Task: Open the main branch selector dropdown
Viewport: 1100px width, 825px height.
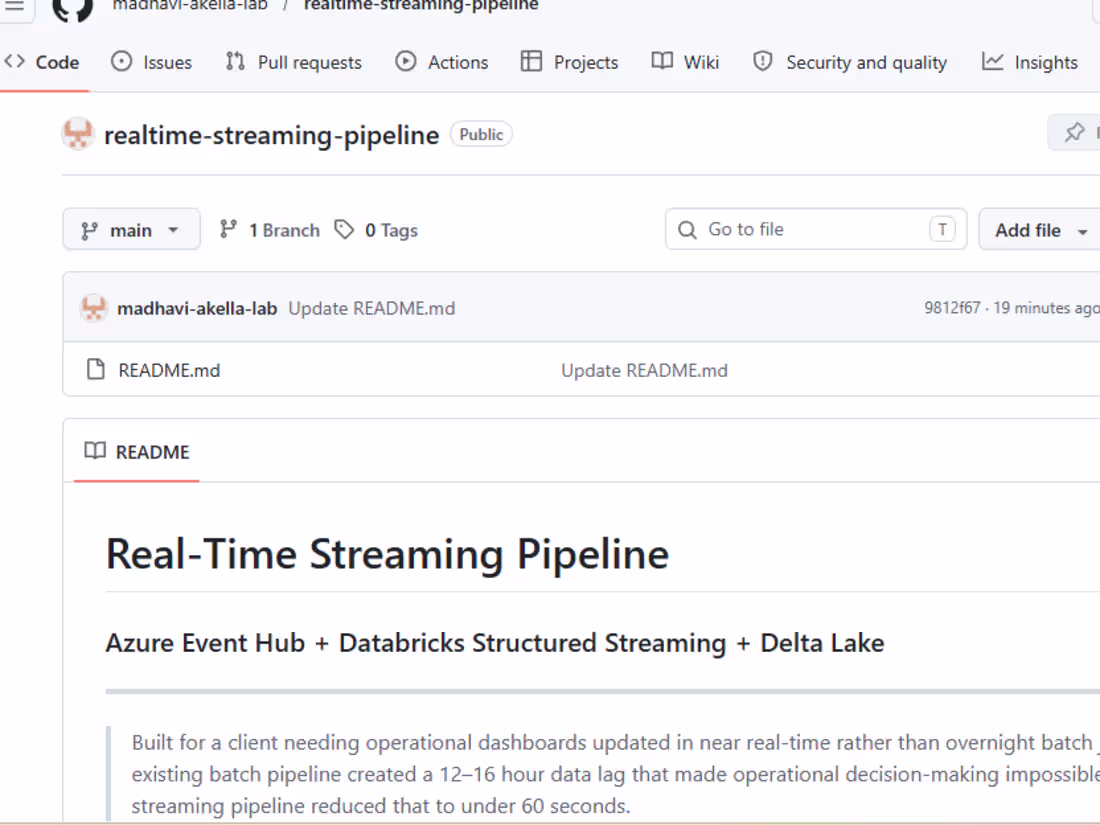Action: click(x=131, y=229)
